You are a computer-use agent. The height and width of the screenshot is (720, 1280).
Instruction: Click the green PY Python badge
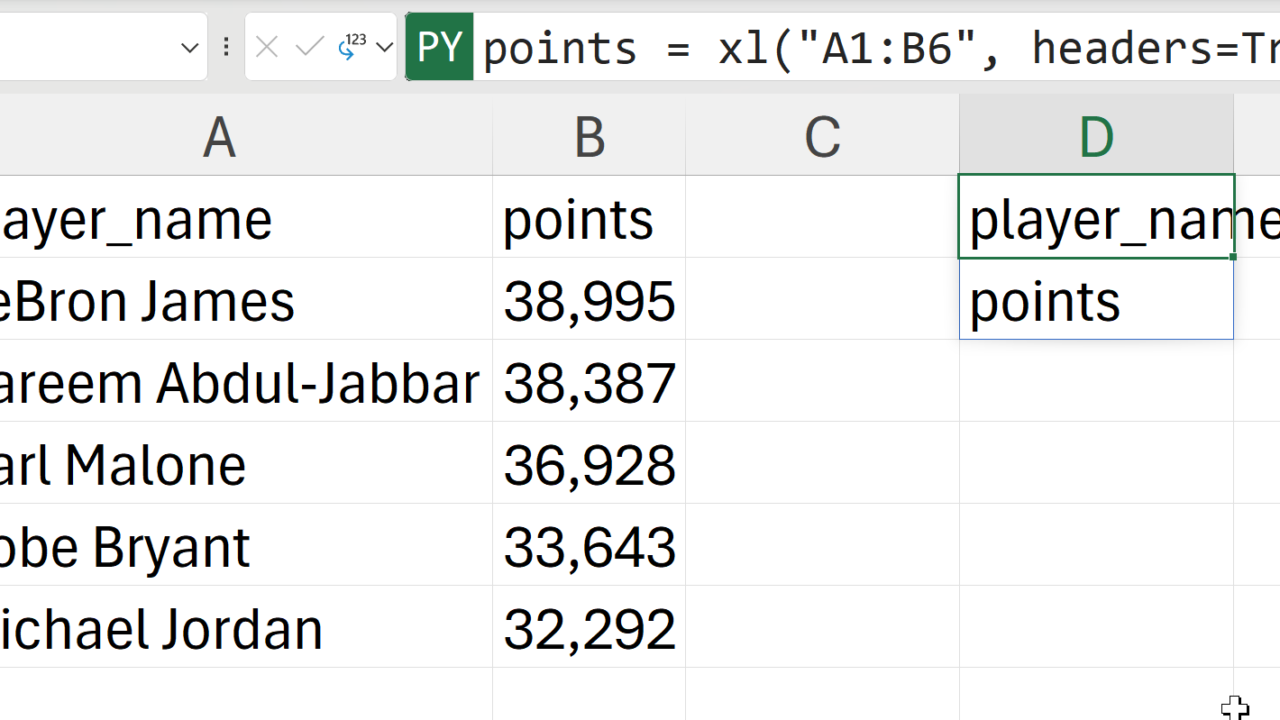tap(440, 47)
